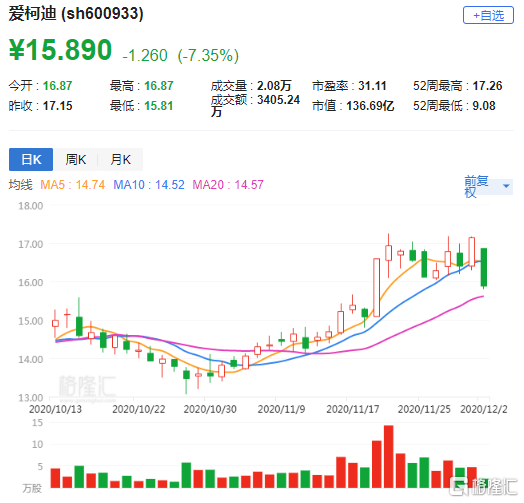This screenshot has width=524, height=503.
Task: Click the 2020/10/30 date axis label
Action: [210, 409]
